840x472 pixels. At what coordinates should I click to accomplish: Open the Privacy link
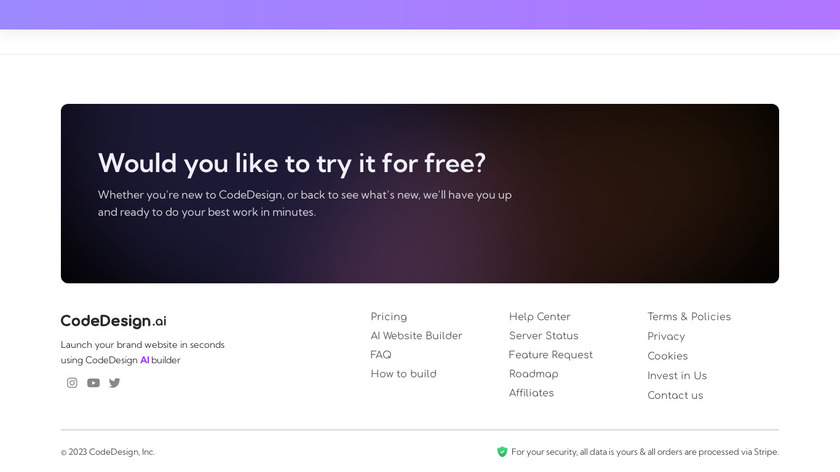[666, 337]
